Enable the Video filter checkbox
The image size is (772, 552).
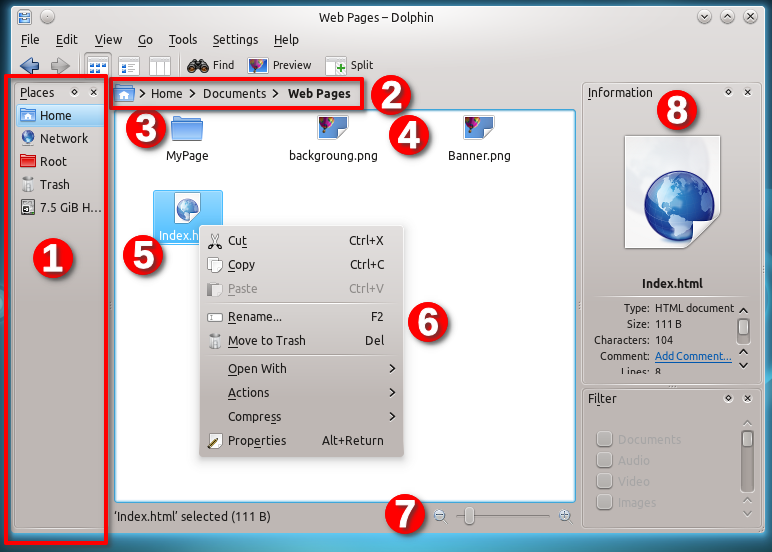[x=604, y=481]
